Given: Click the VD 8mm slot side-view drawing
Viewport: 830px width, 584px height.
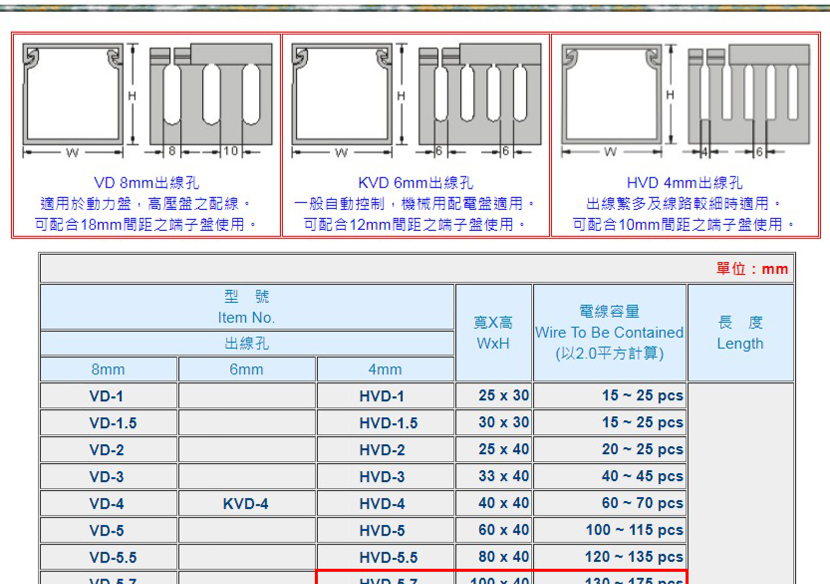Looking at the screenshot, I should [210, 95].
